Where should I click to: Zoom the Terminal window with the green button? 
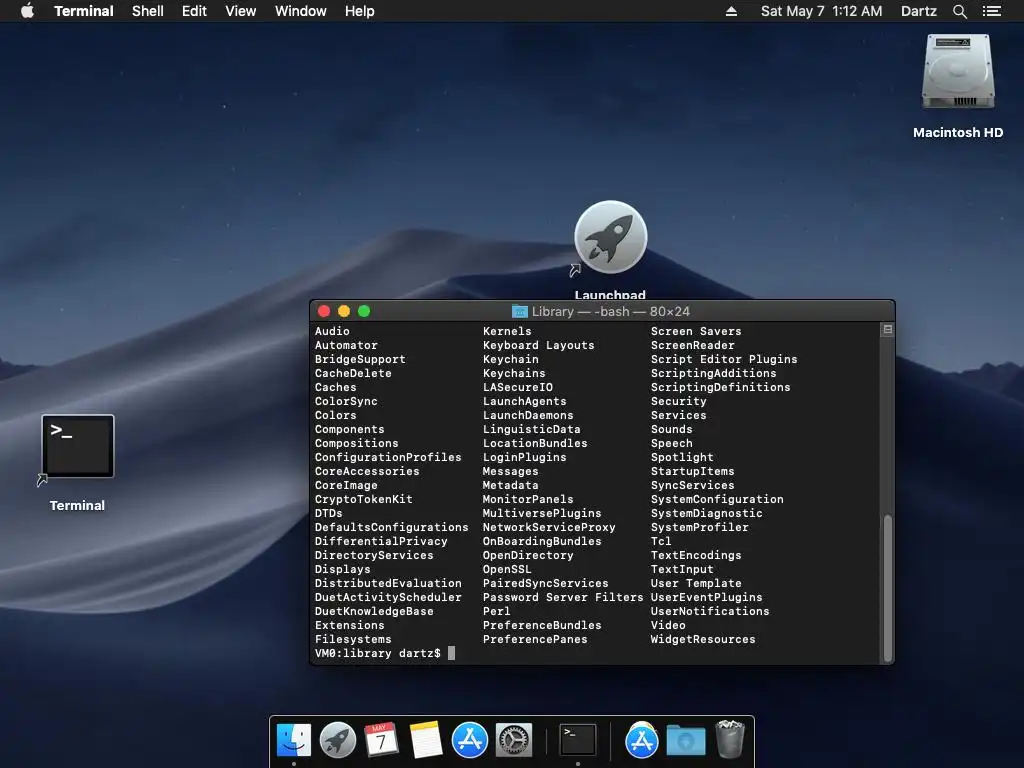[x=364, y=312]
